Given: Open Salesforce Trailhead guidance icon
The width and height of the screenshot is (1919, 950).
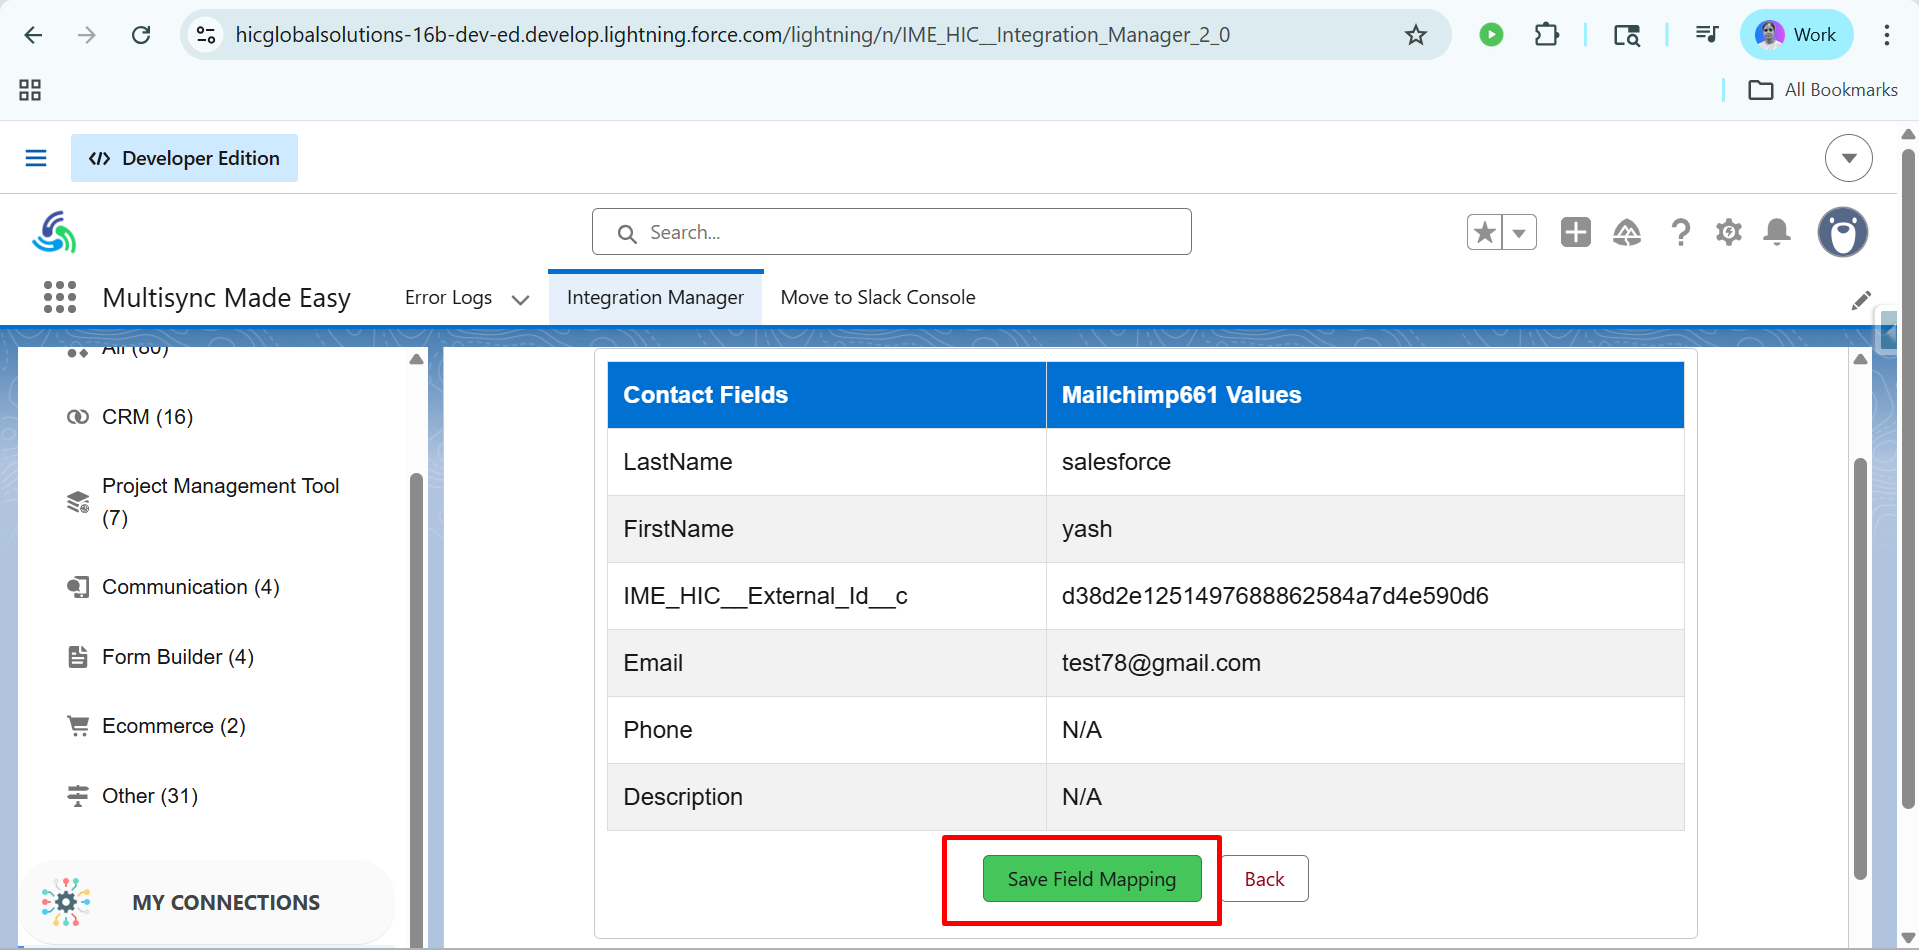Looking at the screenshot, I should [x=1627, y=233].
